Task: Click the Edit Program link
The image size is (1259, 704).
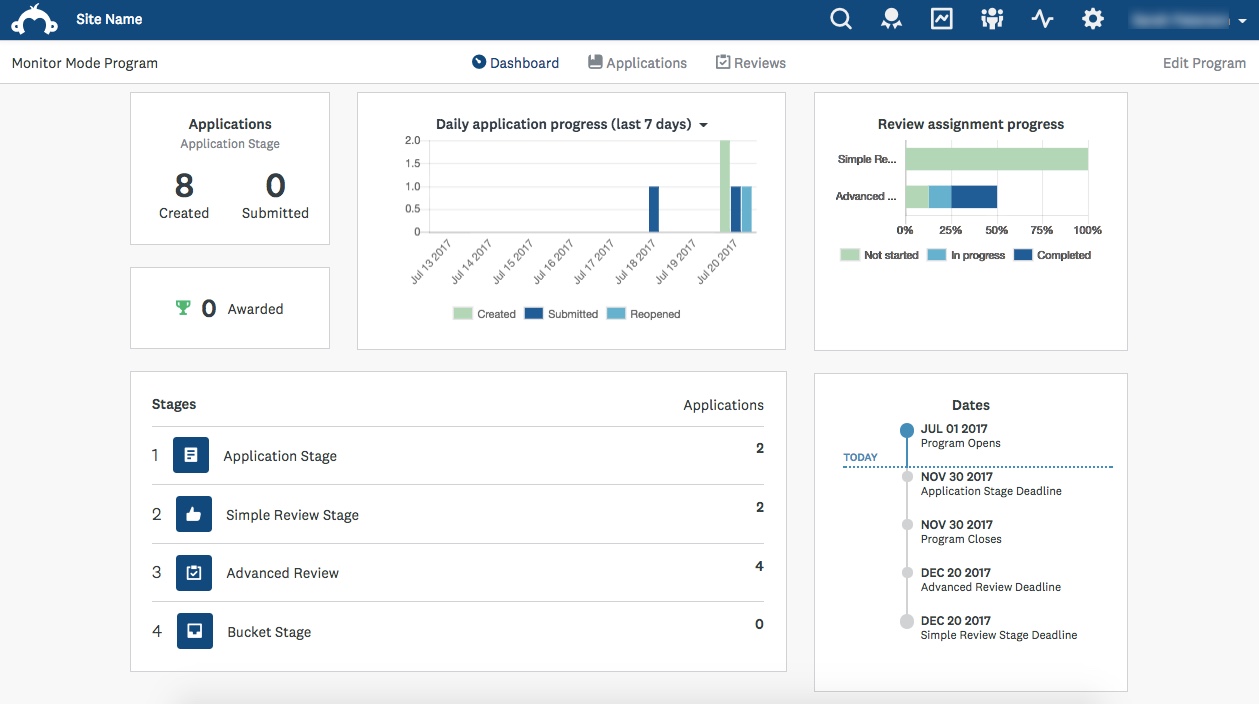Action: coord(1203,62)
